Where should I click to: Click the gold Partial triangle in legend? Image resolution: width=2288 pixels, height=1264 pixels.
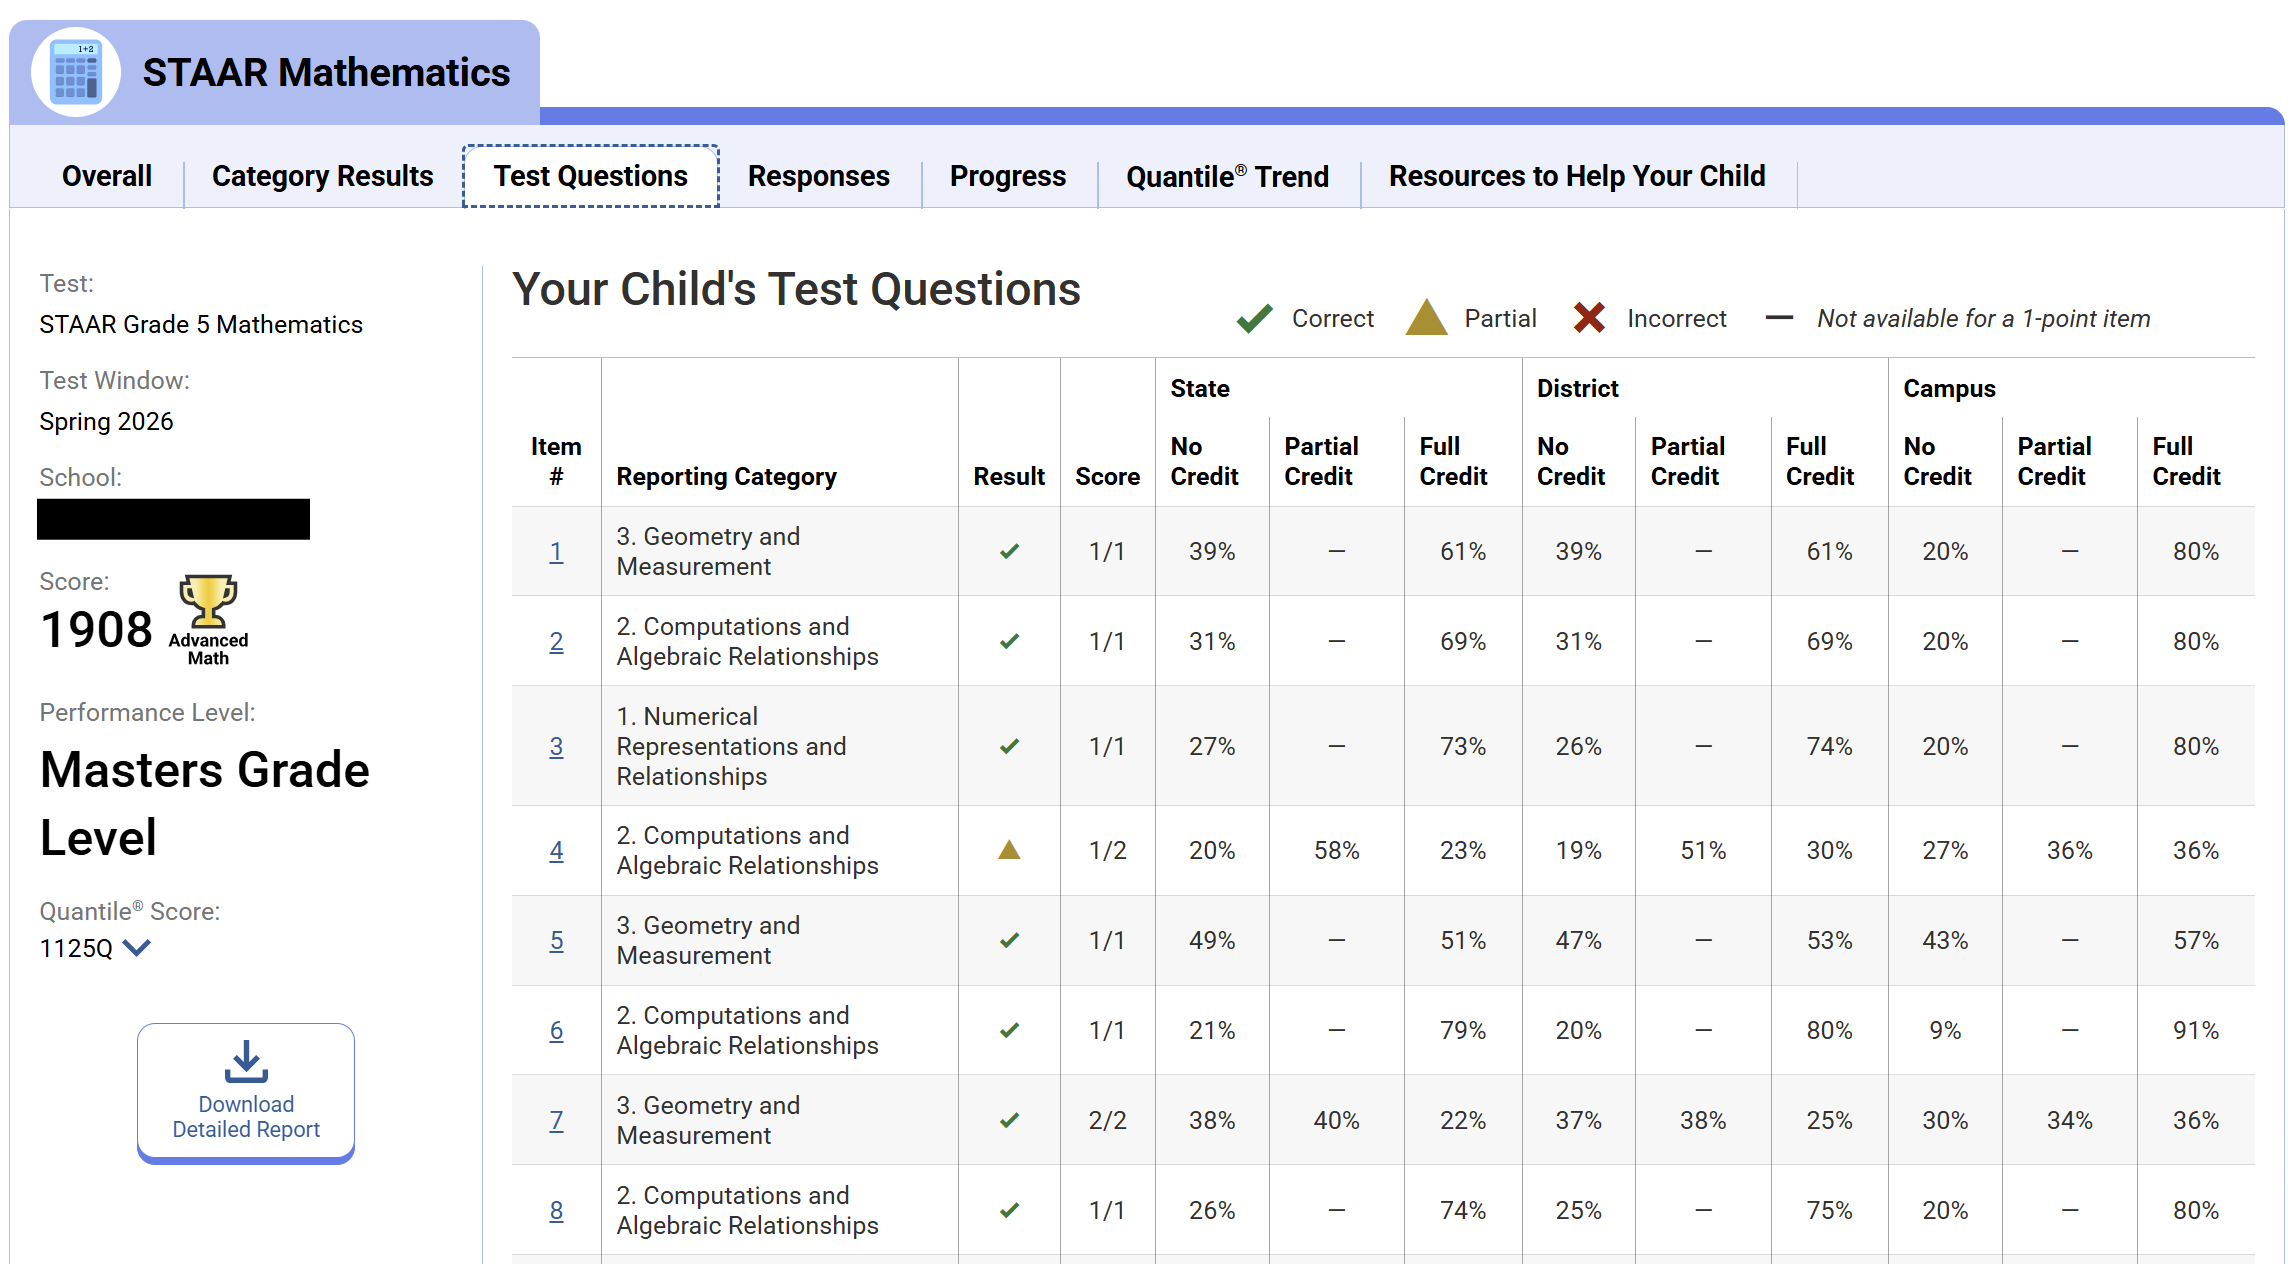[x=1426, y=318]
